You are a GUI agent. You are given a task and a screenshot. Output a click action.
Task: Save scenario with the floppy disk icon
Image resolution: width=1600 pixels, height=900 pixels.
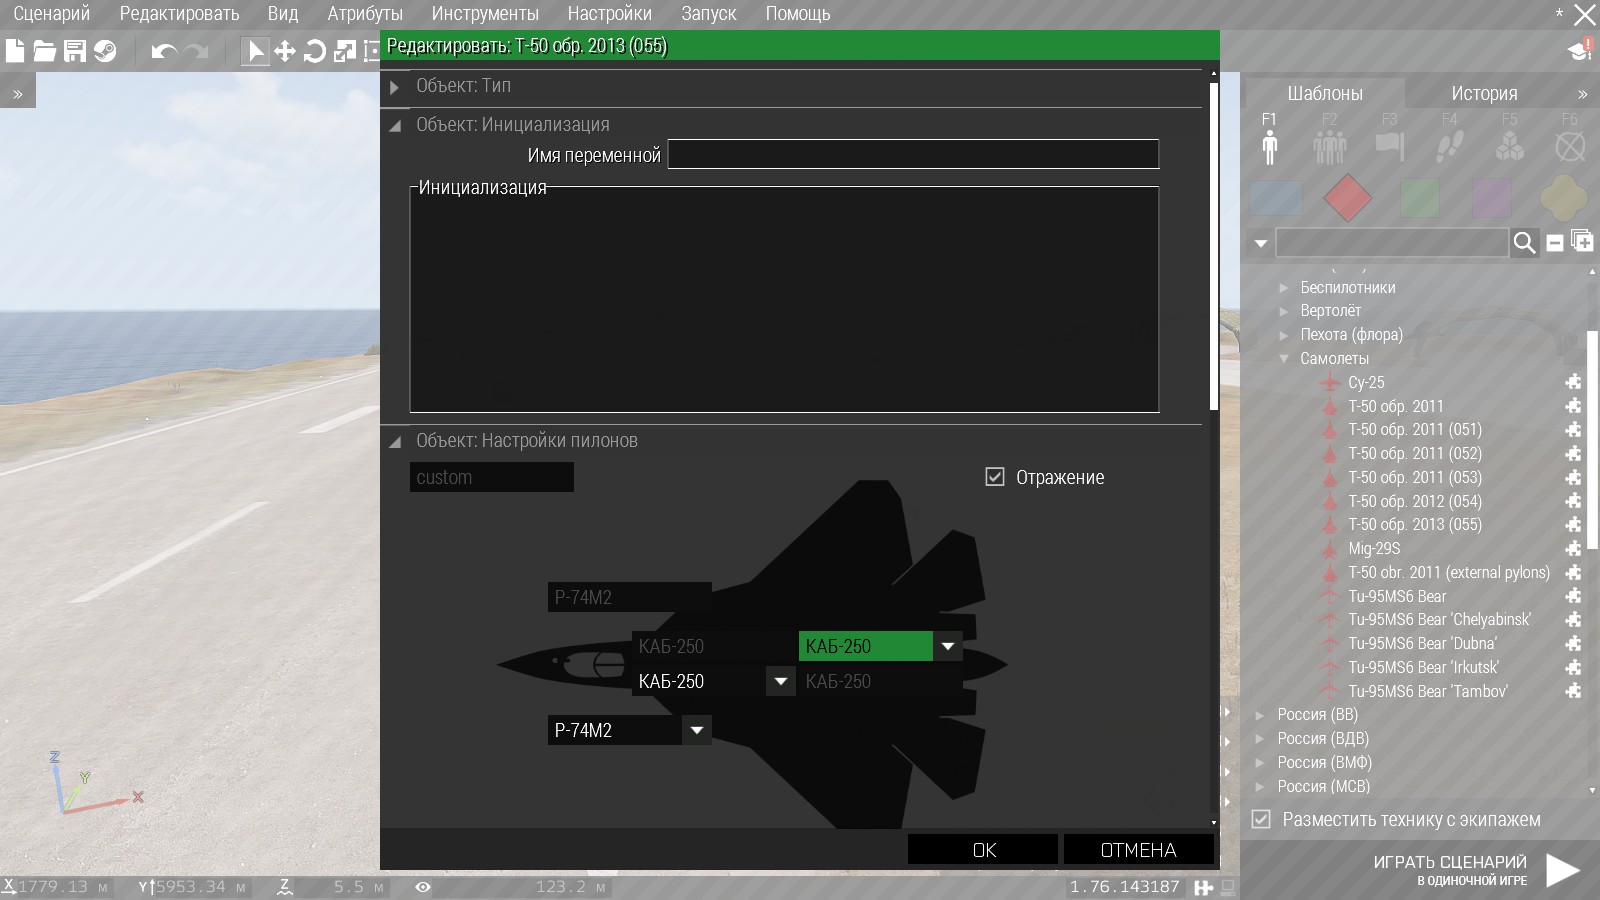point(75,51)
